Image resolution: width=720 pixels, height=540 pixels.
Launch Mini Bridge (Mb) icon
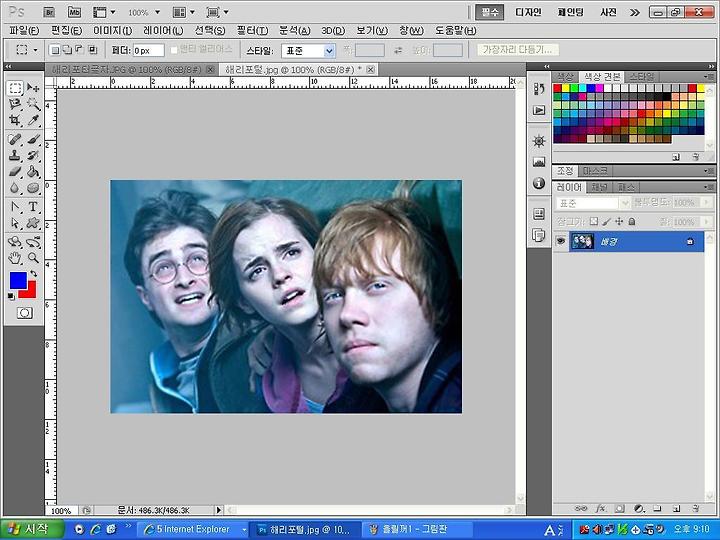pyautogui.click(x=74, y=12)
